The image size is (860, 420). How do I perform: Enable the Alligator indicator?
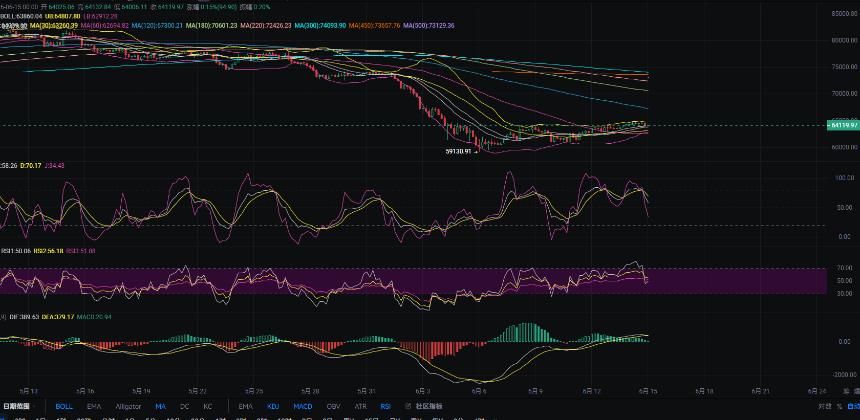coord(128,406)
